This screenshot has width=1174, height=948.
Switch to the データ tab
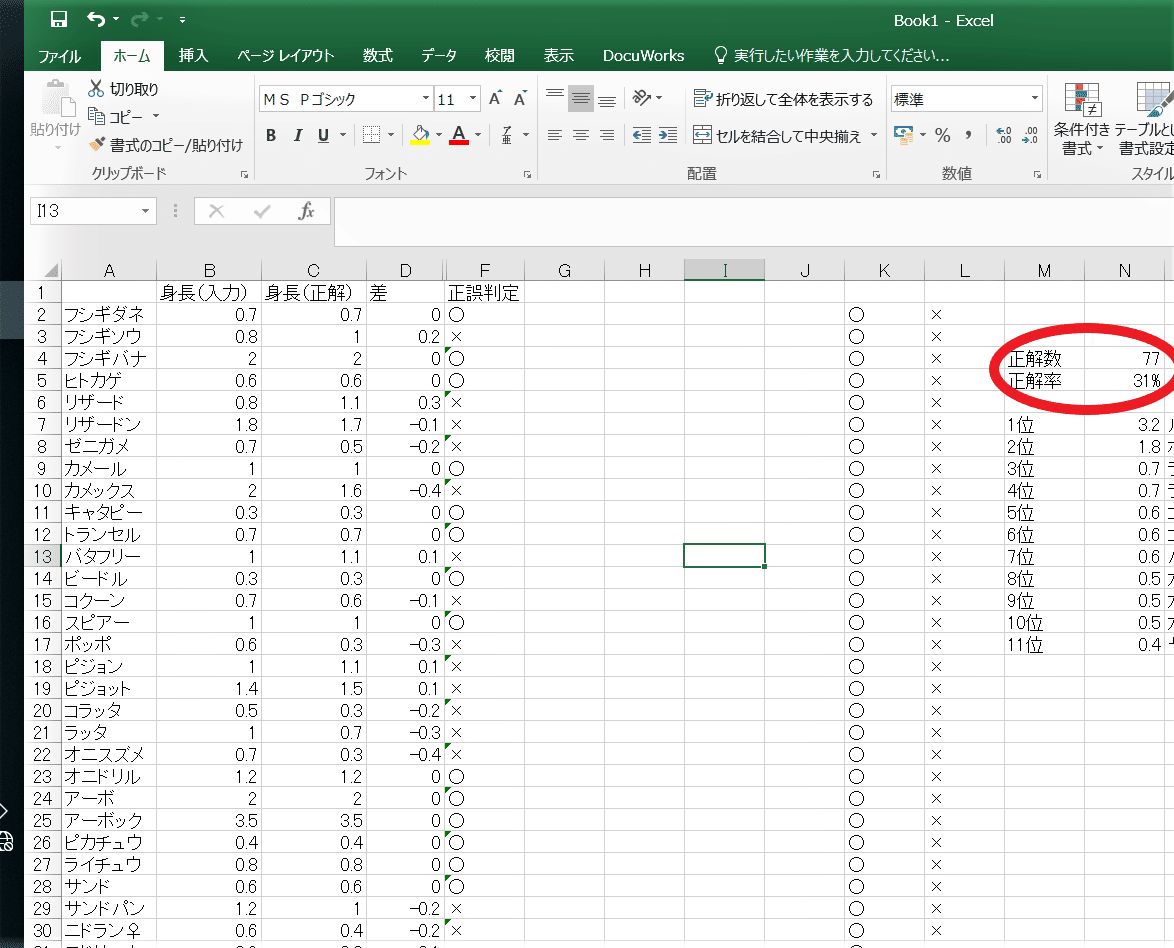pyautogui.click(x=439, y=55)
